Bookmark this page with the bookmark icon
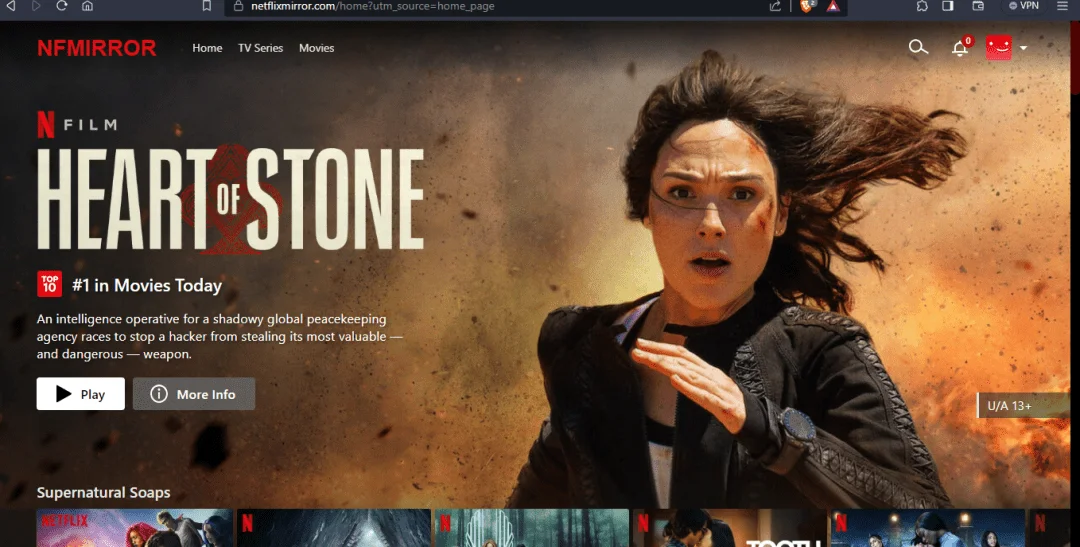Viewport: 1080px width, 547px height. [x=207, y=6]
